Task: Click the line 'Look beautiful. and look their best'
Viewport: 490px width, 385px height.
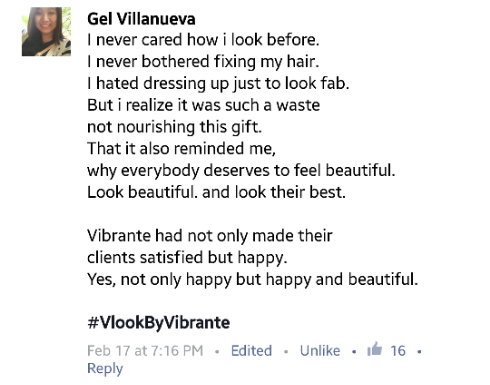Action: pos(216,192)
